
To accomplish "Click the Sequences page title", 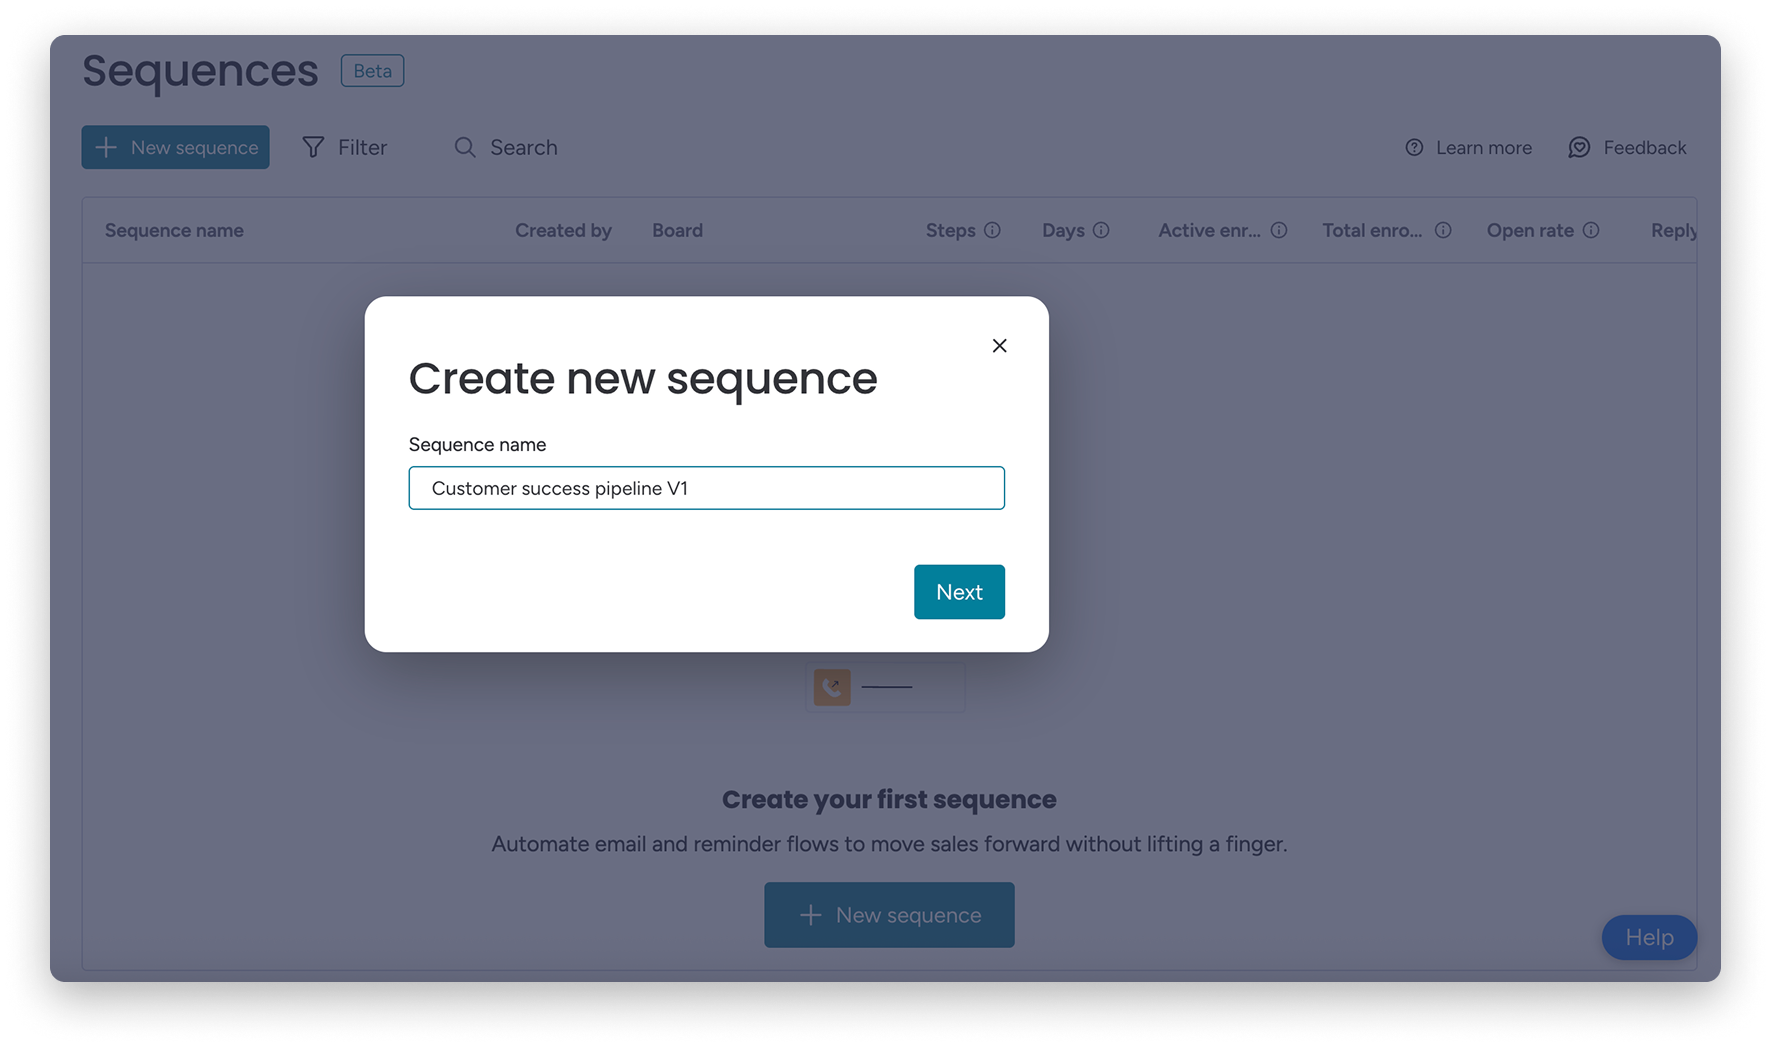I will coord(200,71).
